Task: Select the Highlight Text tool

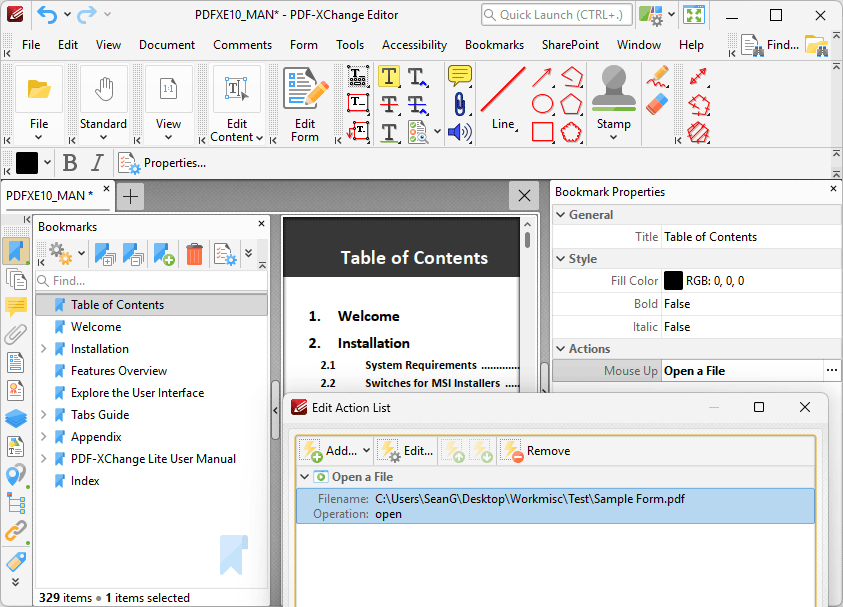Action: pyautogui.click(x=389, y=76)
